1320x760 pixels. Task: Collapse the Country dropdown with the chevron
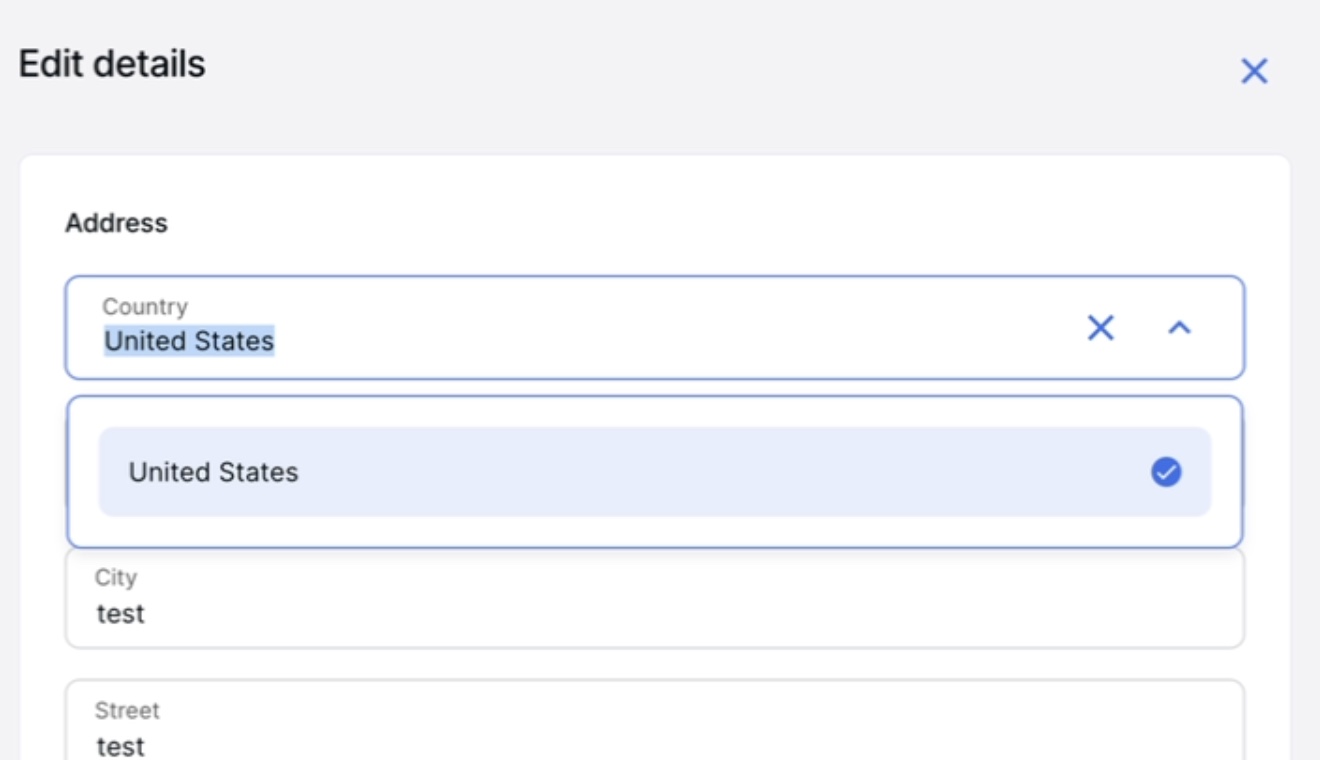pyautogui.click(x=1180, y=328)
